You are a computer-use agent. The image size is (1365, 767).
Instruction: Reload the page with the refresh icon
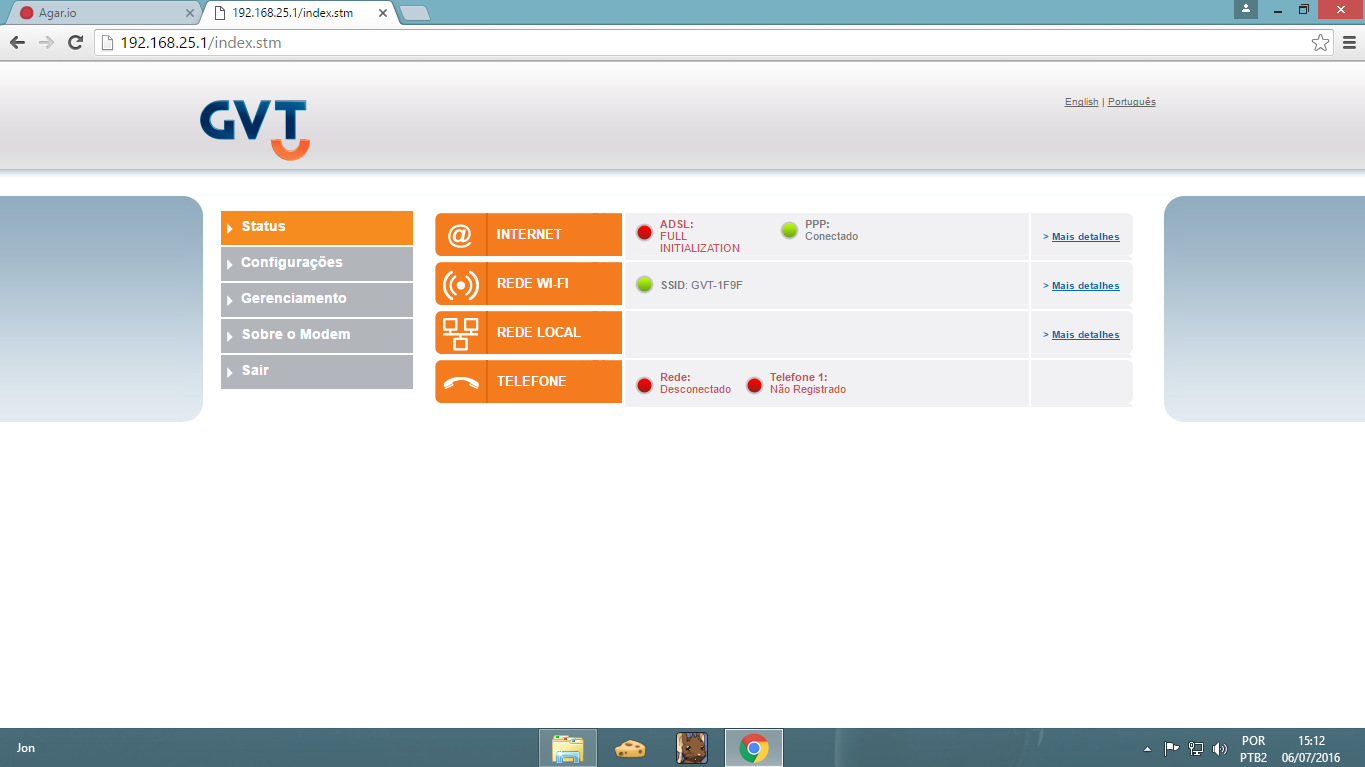pyautogui.click(x=75, y=42)
